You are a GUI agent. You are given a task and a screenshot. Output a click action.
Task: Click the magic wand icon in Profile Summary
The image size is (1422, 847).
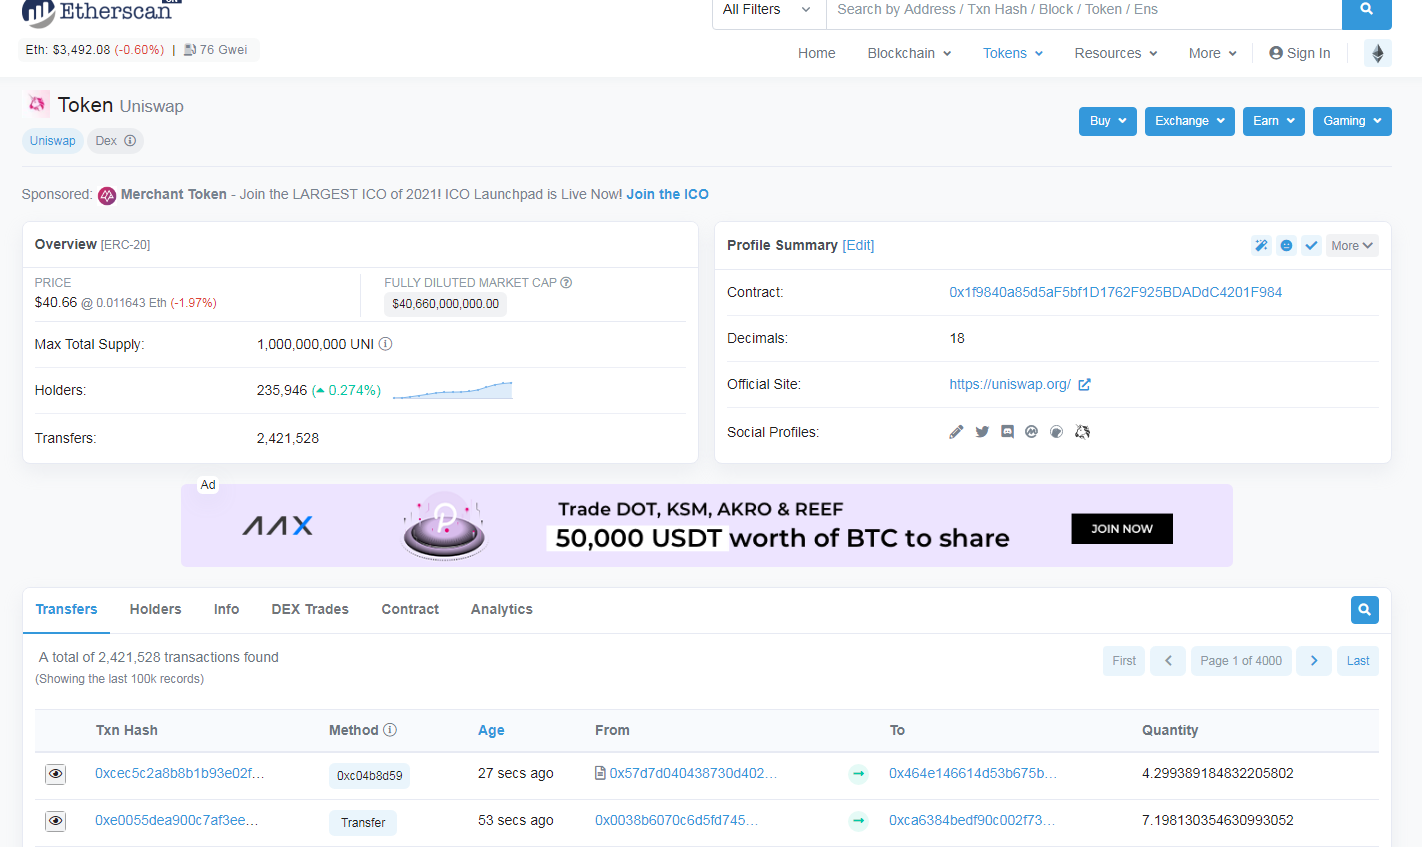point(1261,245)
